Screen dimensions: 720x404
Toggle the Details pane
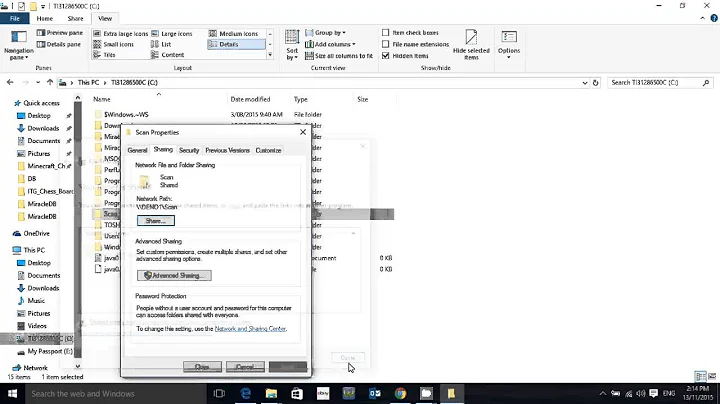[59, 44]
